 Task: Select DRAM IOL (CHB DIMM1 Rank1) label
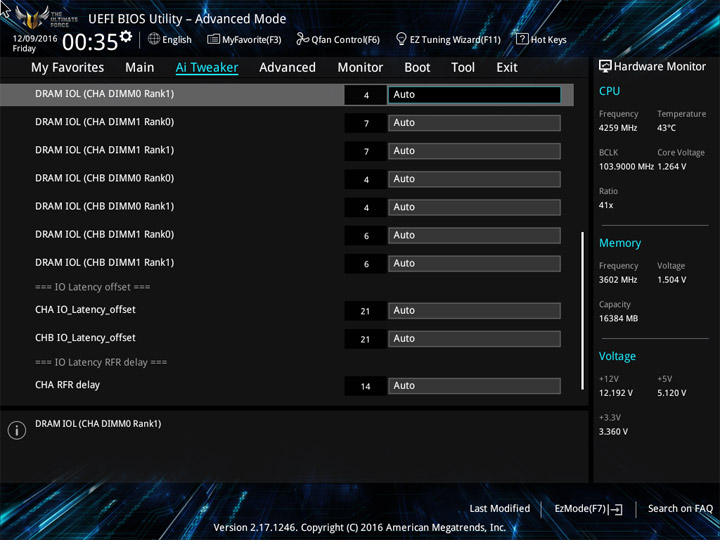(105, 262)
